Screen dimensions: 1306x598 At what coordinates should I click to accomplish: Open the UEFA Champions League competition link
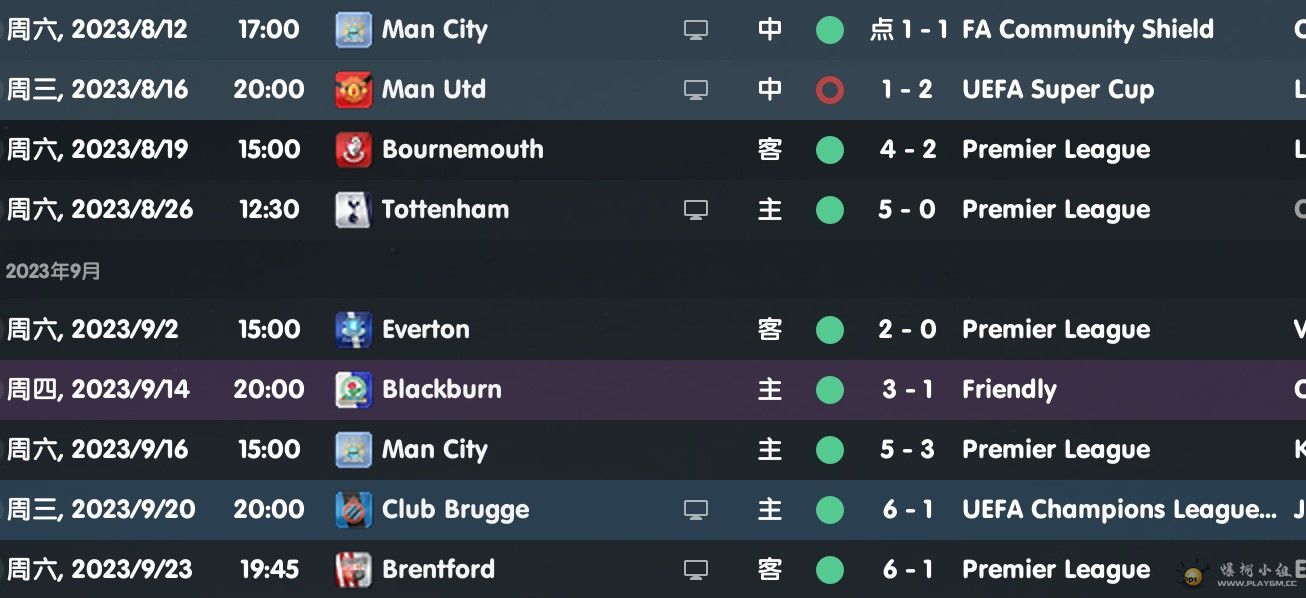click(1118, 510)
